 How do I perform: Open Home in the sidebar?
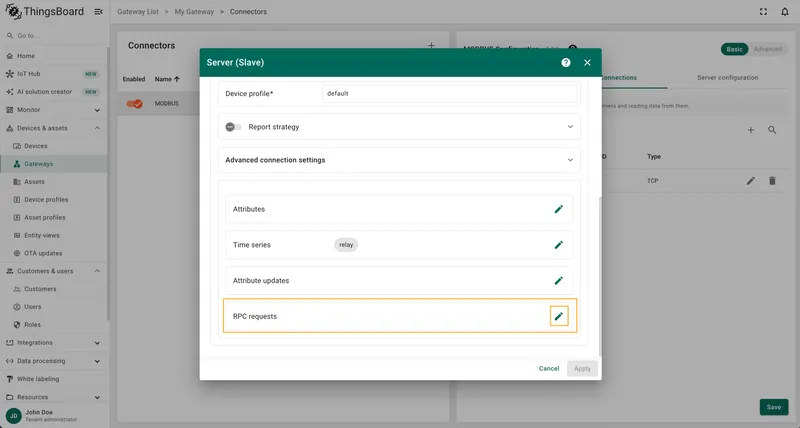54,56
